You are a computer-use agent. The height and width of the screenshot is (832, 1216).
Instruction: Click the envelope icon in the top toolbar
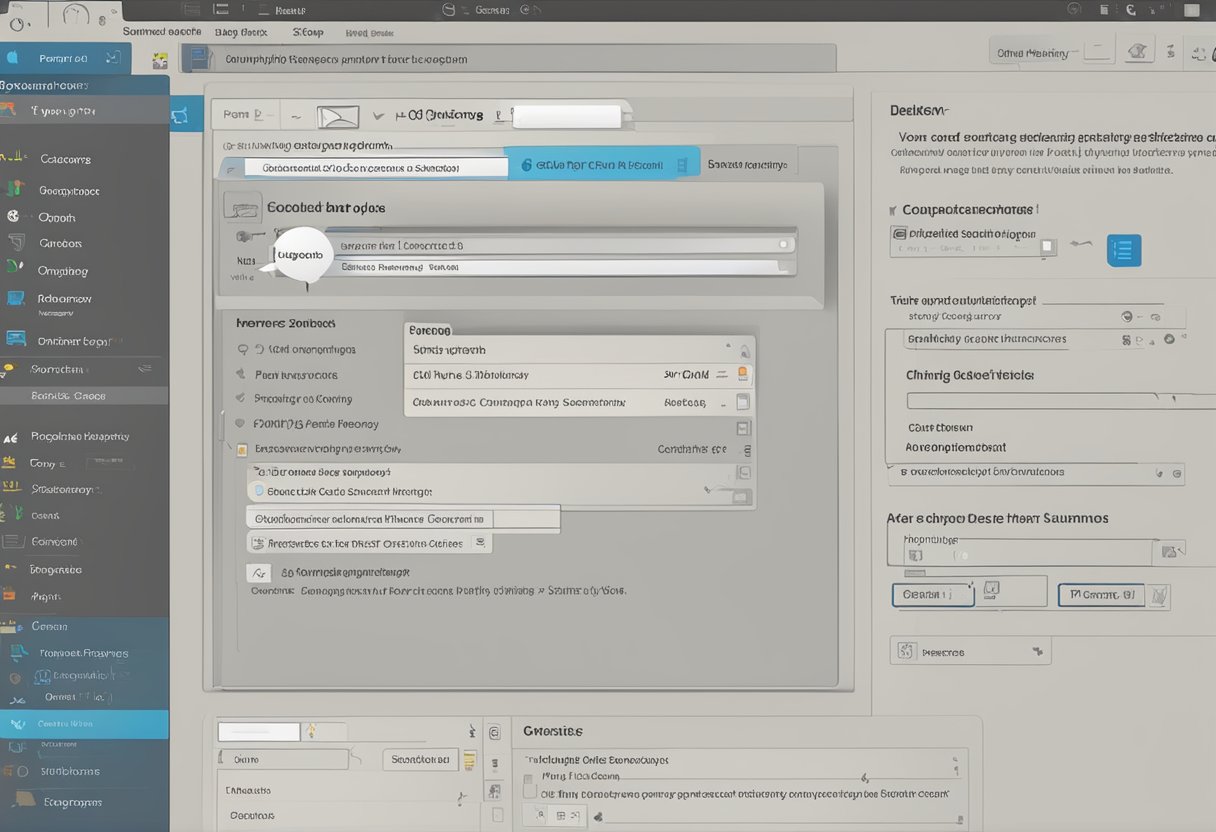click(338, 117)
